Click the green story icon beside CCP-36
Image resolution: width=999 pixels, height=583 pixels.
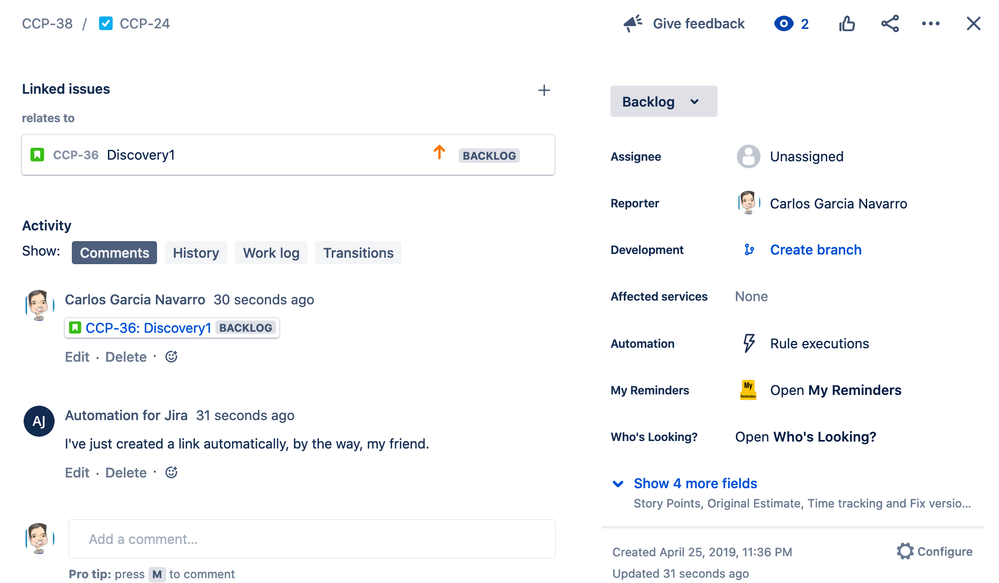point(38,155)
